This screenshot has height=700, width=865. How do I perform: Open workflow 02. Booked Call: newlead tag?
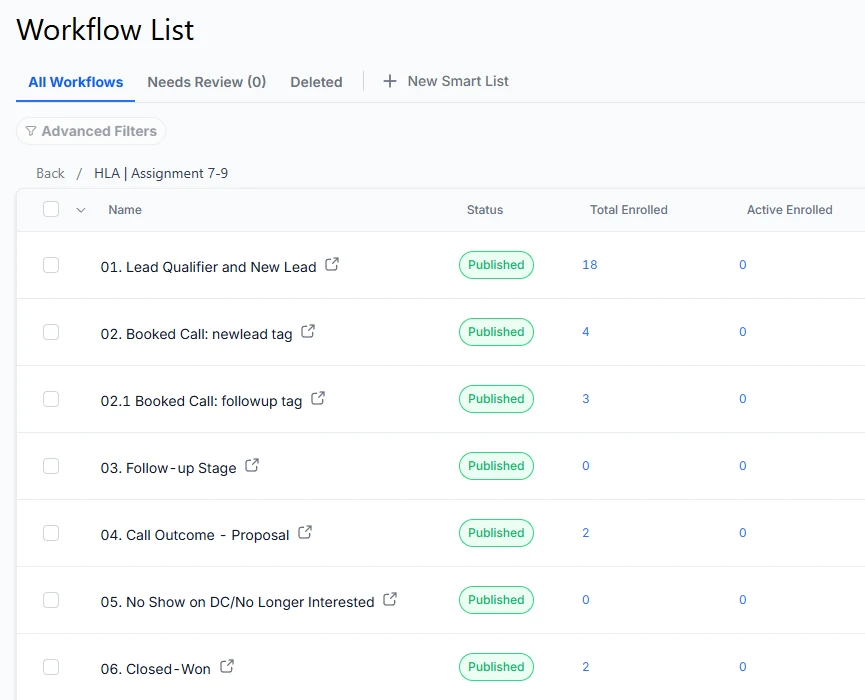point(196,334)
